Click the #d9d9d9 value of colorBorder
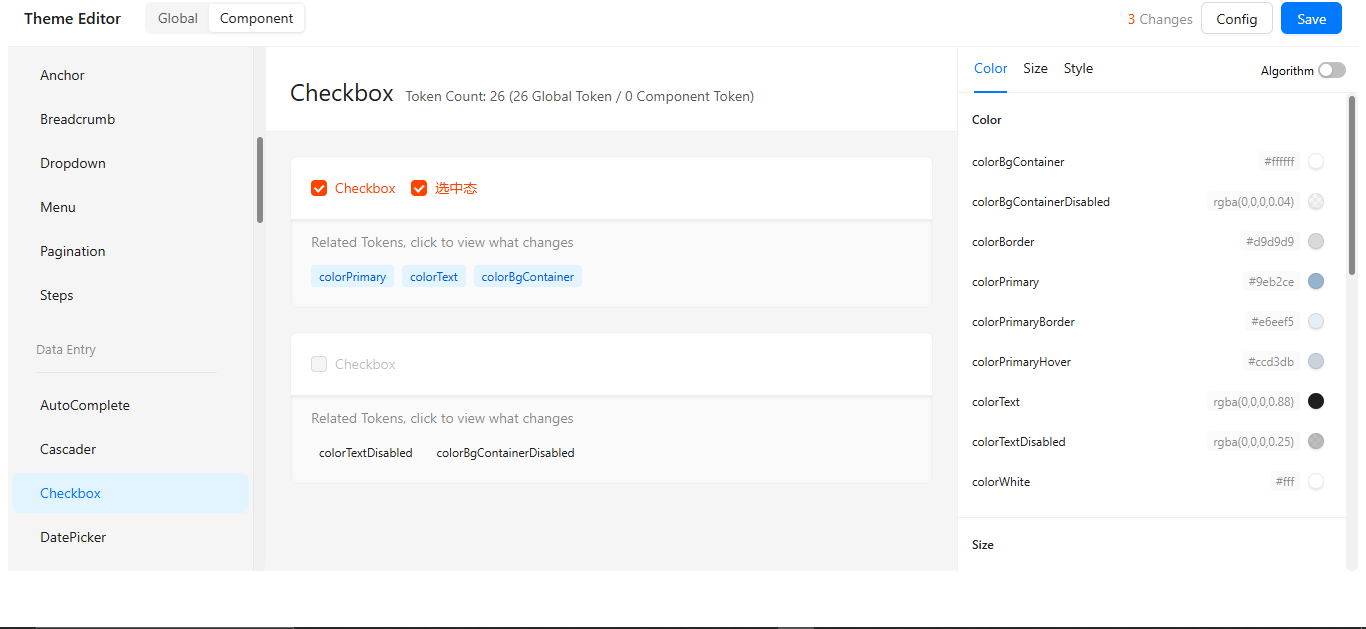Viewport: 1366px width, 629px height. [1270, 241]
